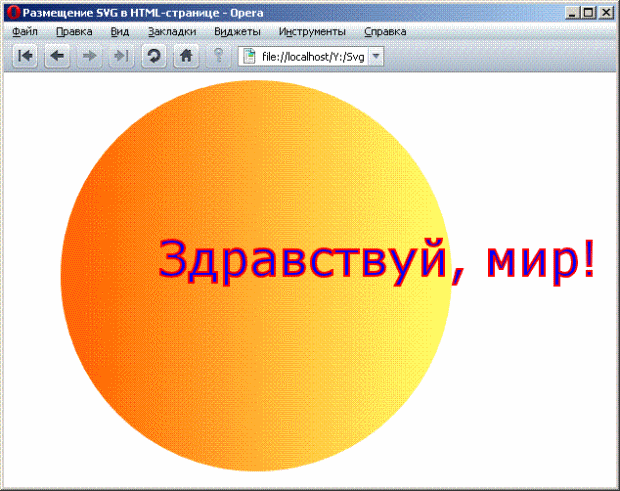Click the Здравствуй, мир! SVG text
This screenshot has height=491, width=620.
click(376, 261)
